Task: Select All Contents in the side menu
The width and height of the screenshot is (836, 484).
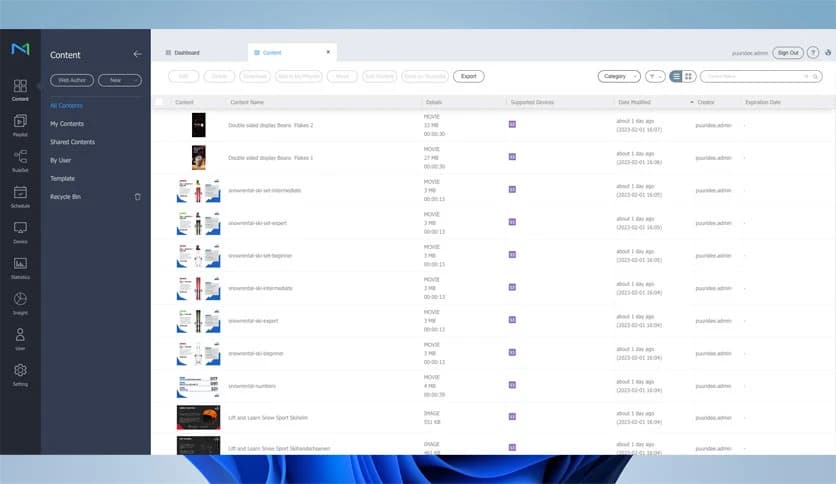Action: coord(66,106)
